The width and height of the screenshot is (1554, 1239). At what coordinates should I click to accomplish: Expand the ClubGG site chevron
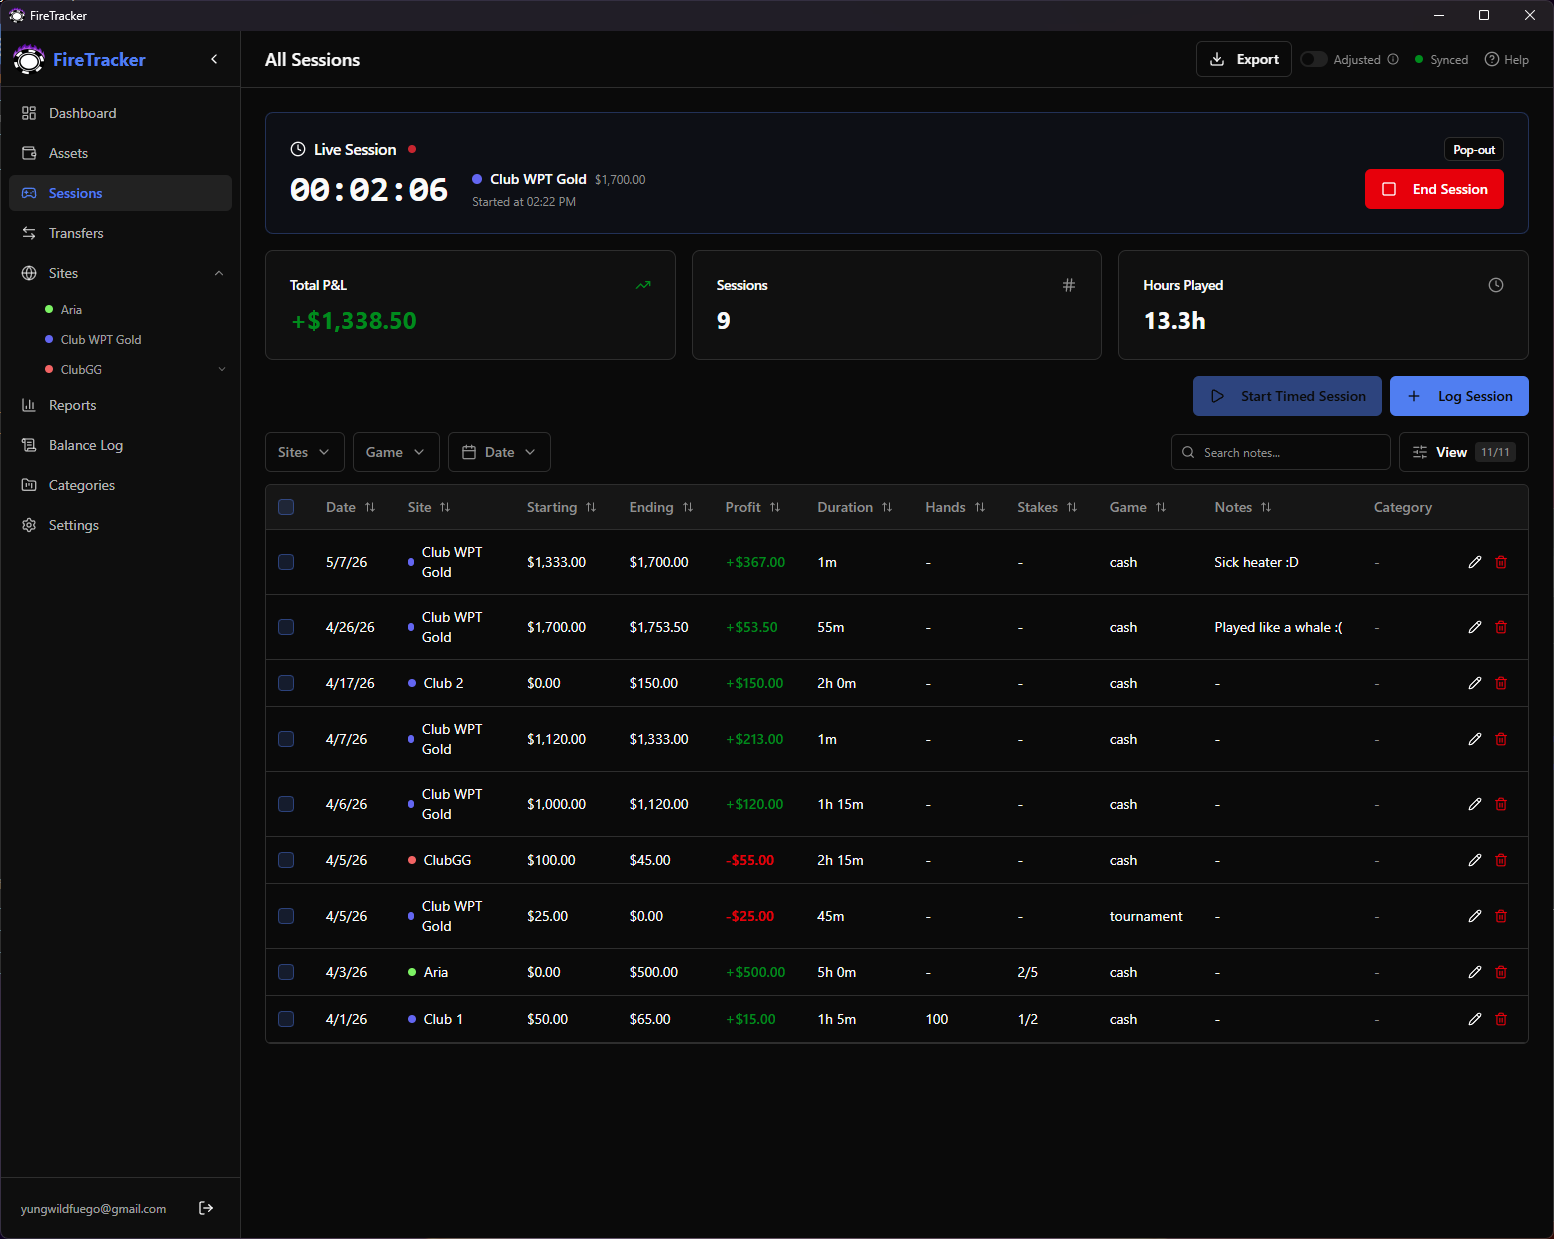(222, 369)
